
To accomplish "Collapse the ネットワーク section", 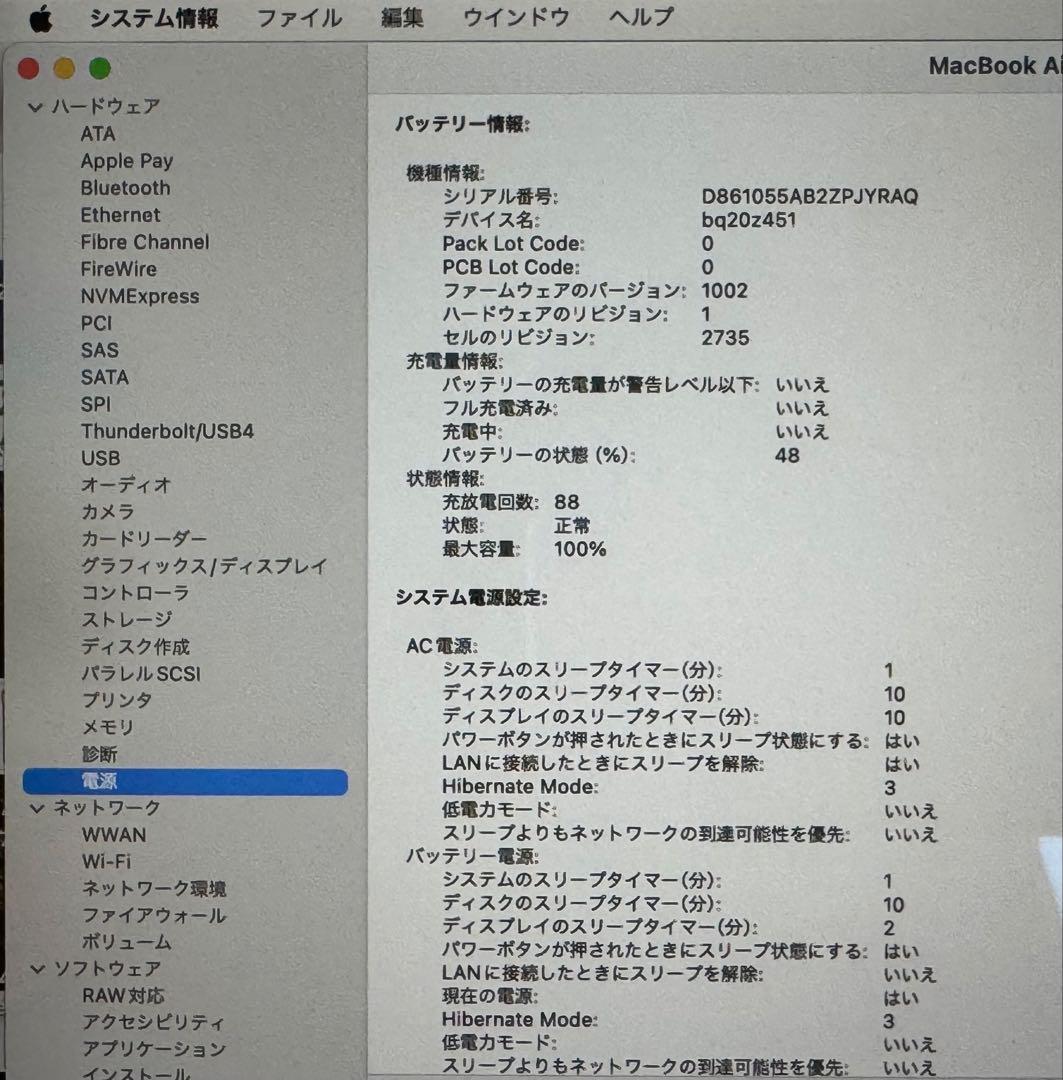I will pos(37,808).
